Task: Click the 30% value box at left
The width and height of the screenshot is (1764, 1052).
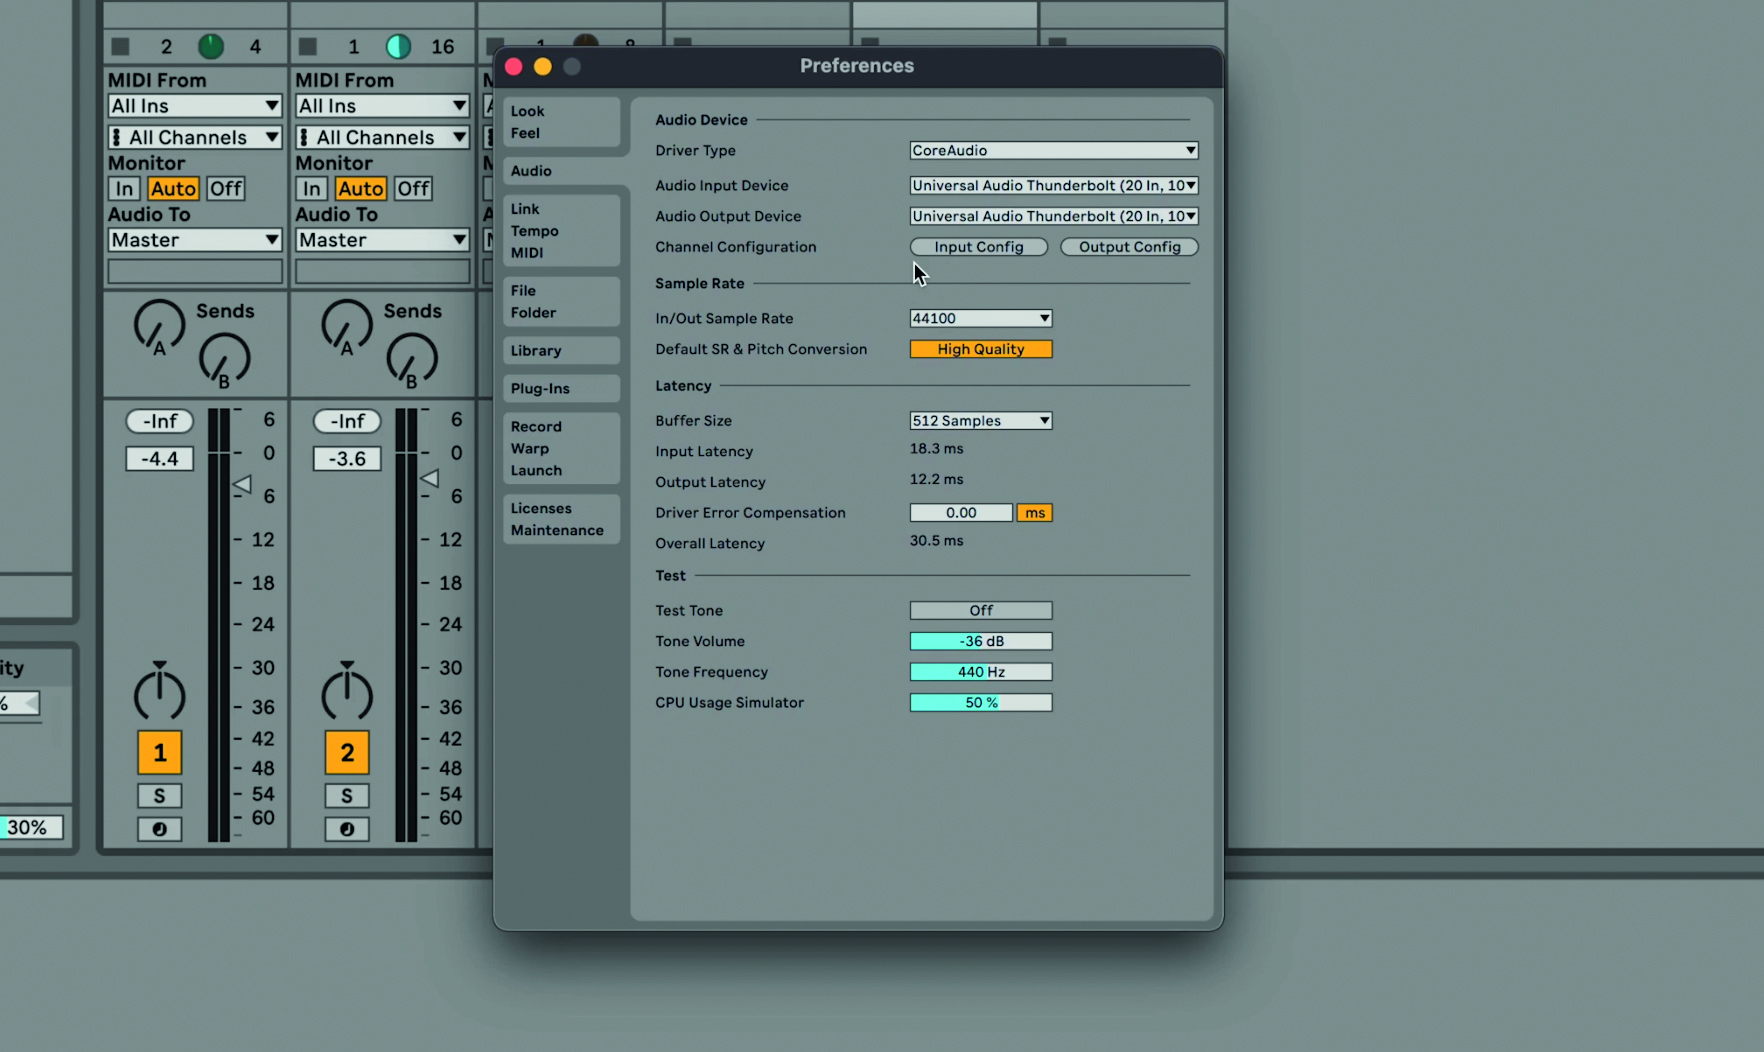Action: (x=29, y=828)
